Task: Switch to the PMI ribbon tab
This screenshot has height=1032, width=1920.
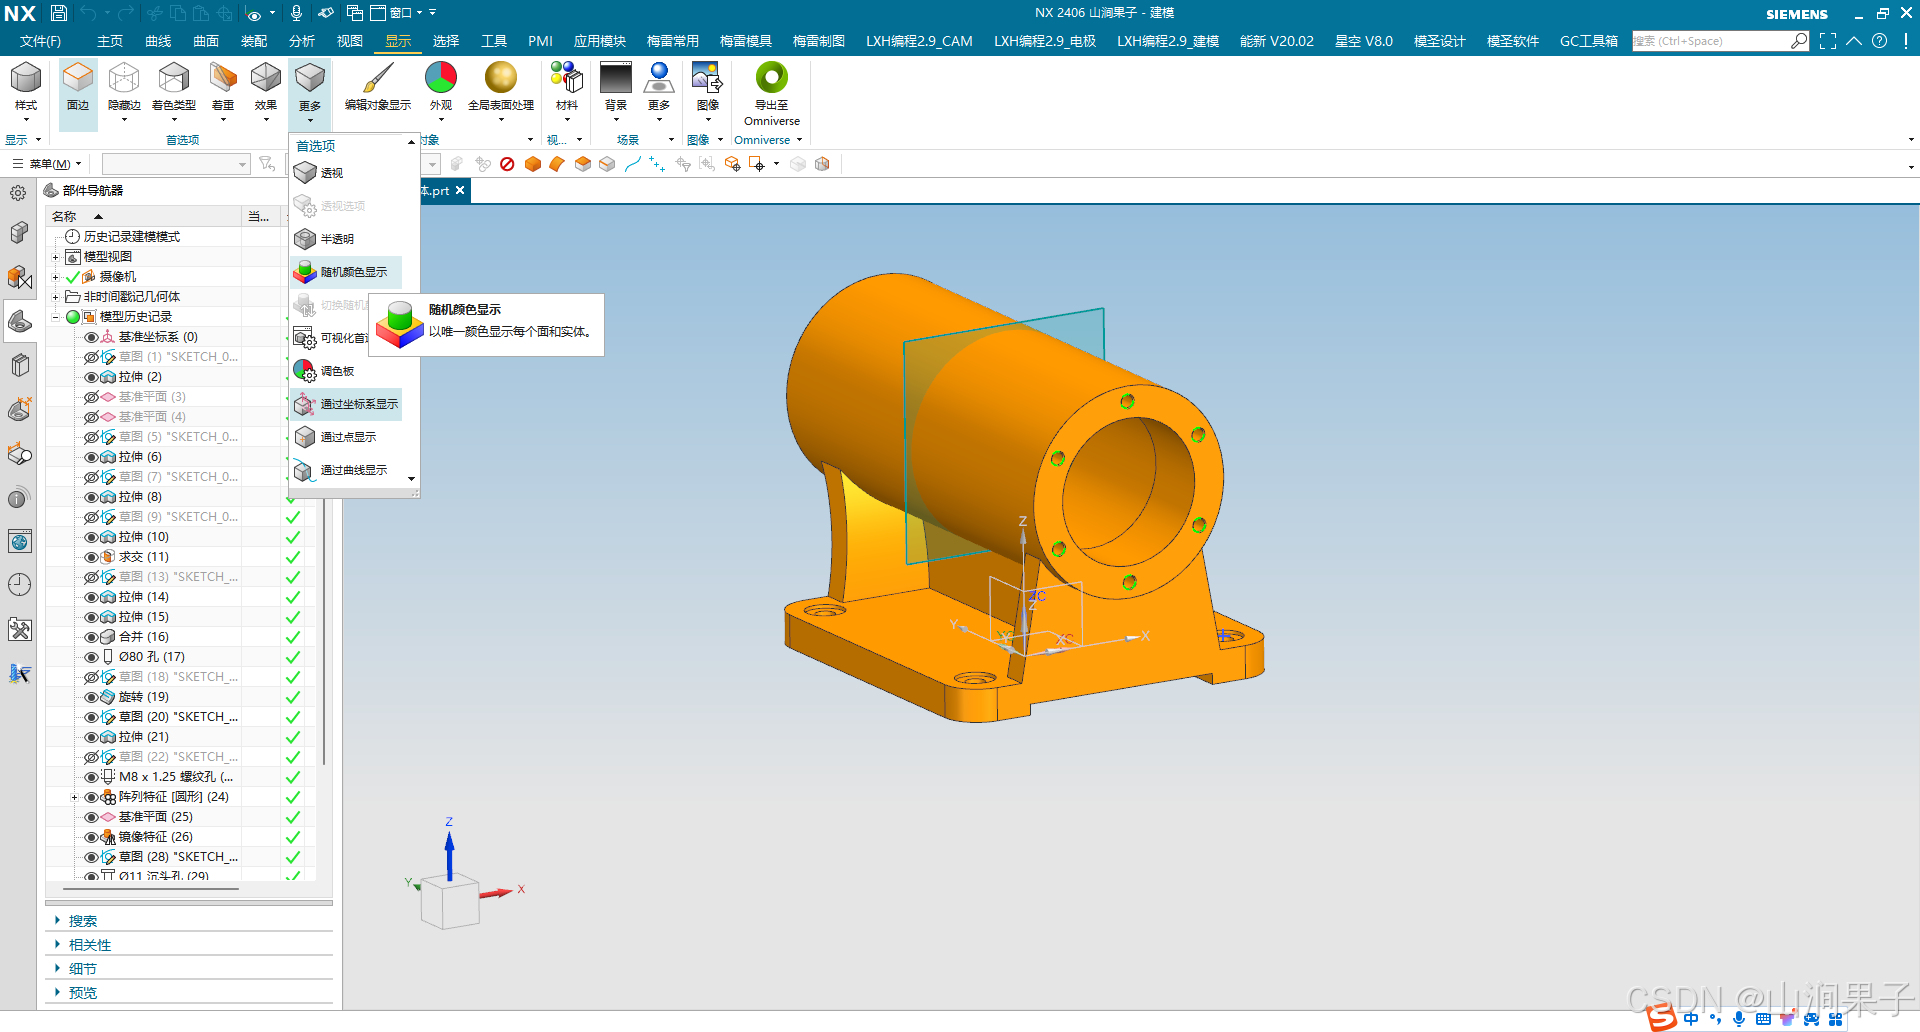Action: [540, 41]
